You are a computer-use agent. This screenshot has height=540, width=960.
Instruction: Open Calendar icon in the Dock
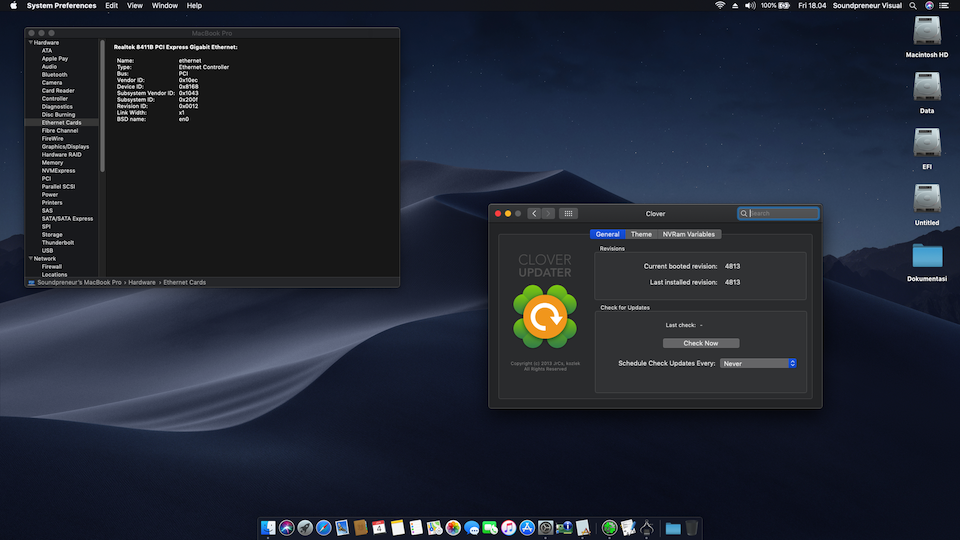[379, 528]
